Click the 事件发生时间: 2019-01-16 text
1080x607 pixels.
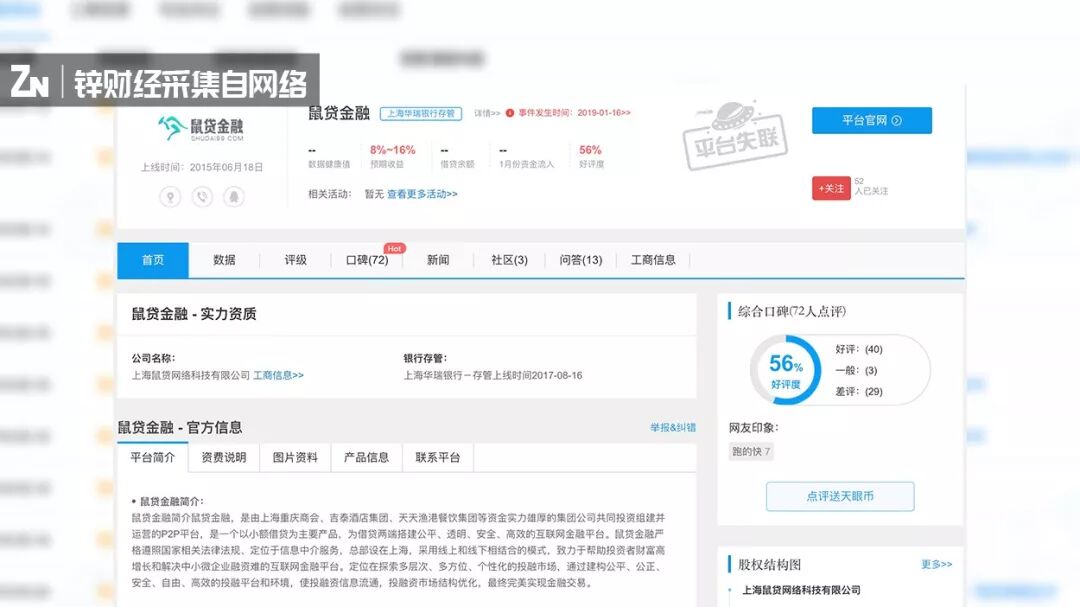tap(574, 113)
